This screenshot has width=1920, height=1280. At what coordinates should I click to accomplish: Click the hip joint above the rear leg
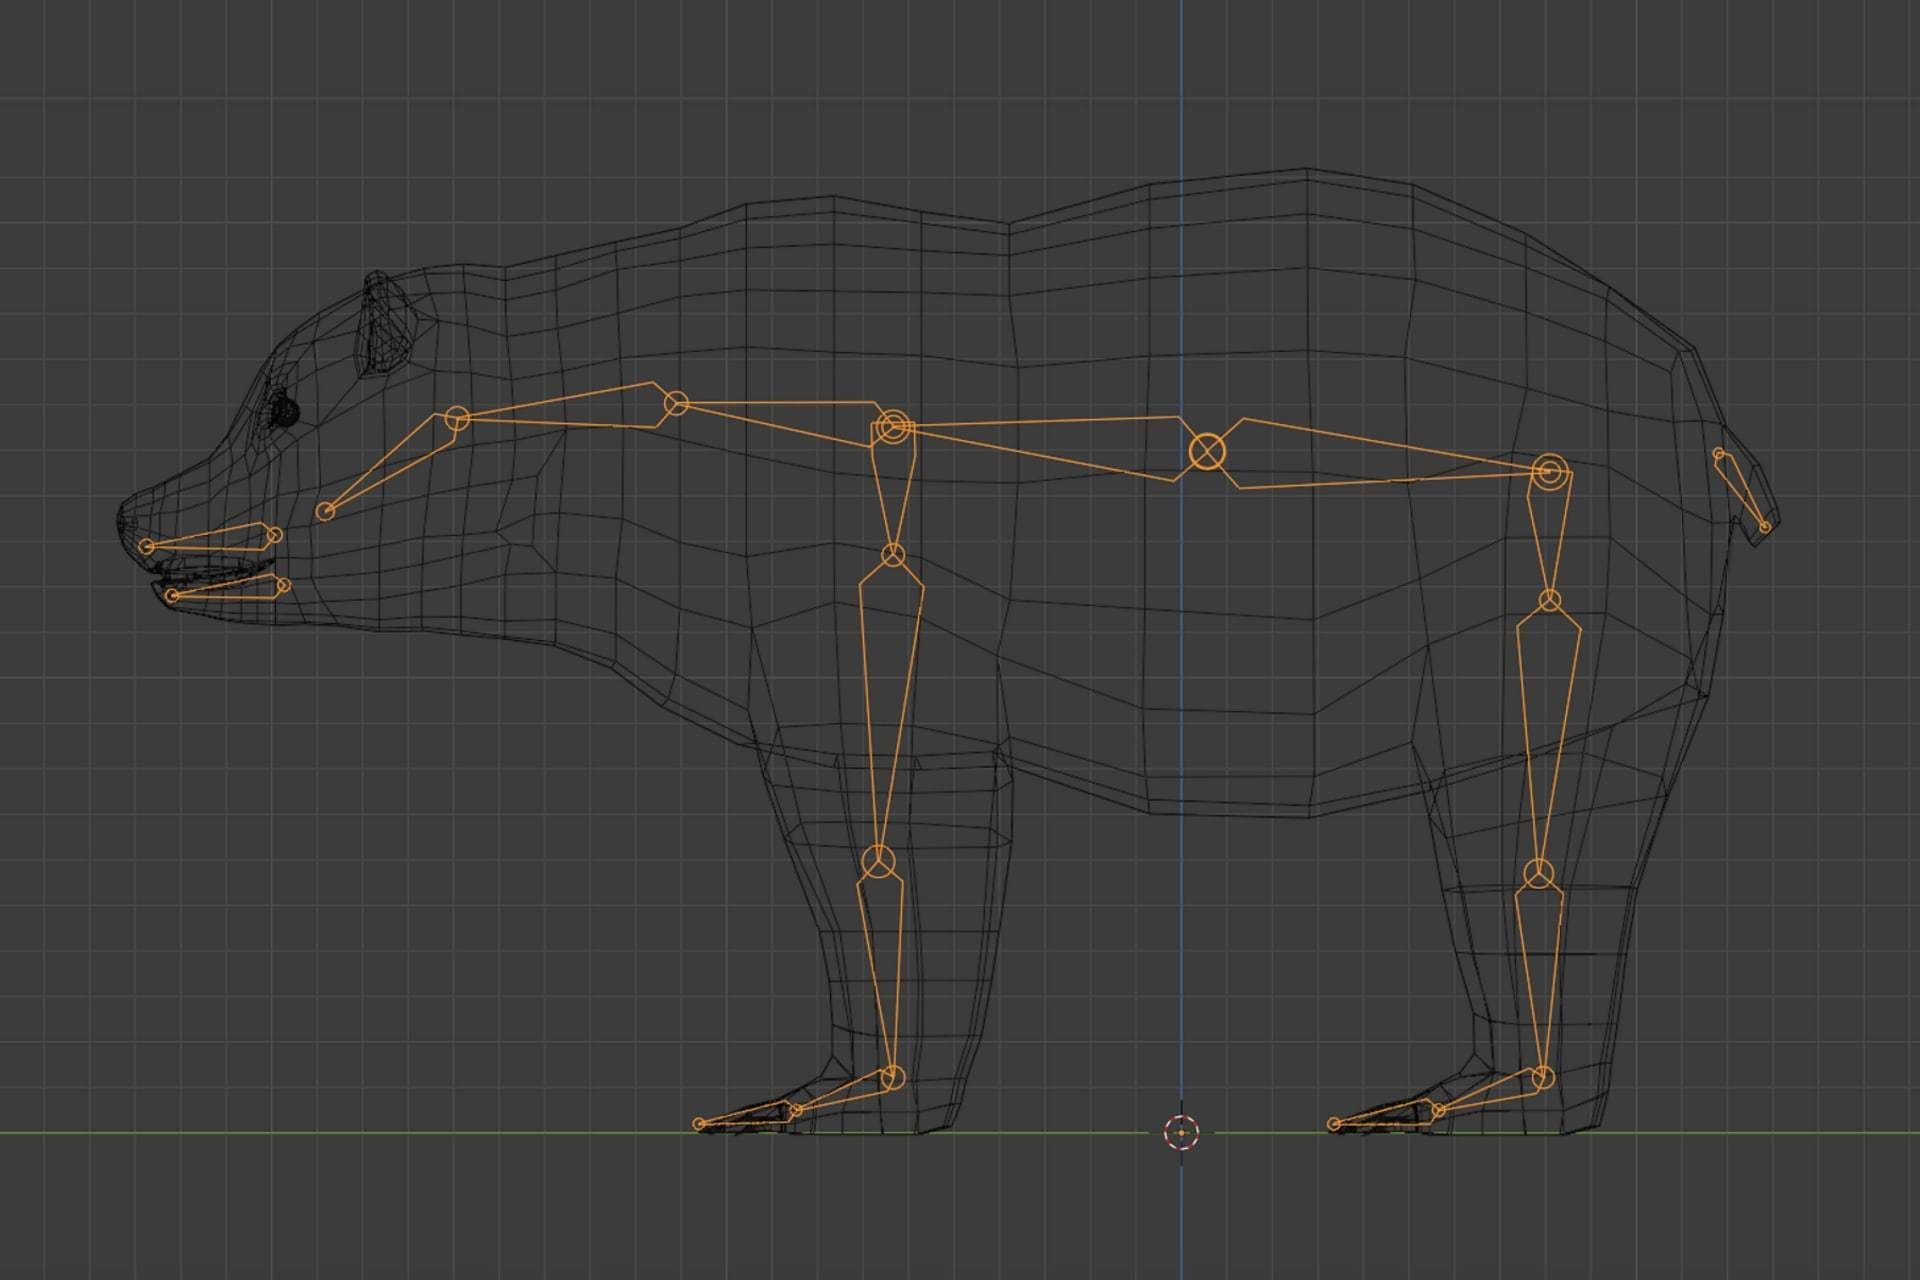(1549, 472)
